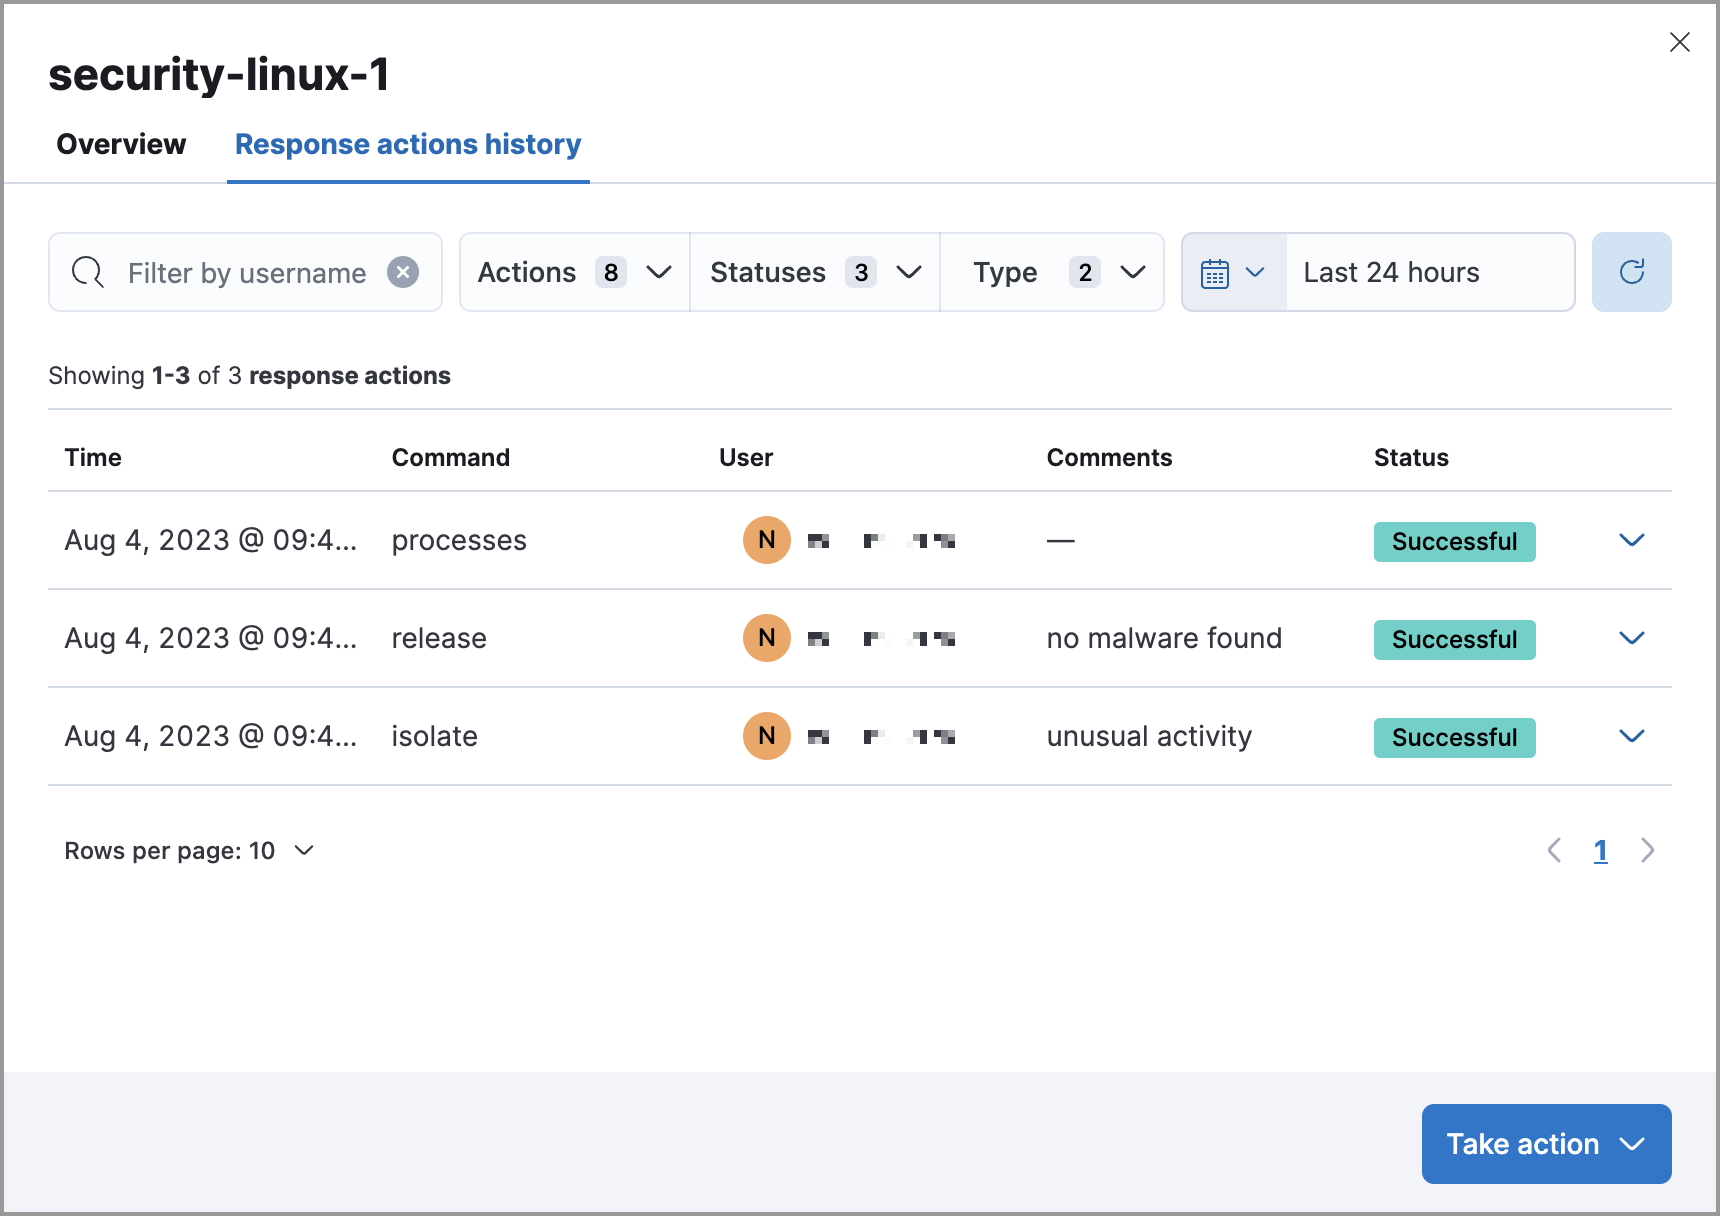This screenshot has height=1216, width=1720.
Task: Click the search magnifier in the filter field
Action: (x=87, y=272)
